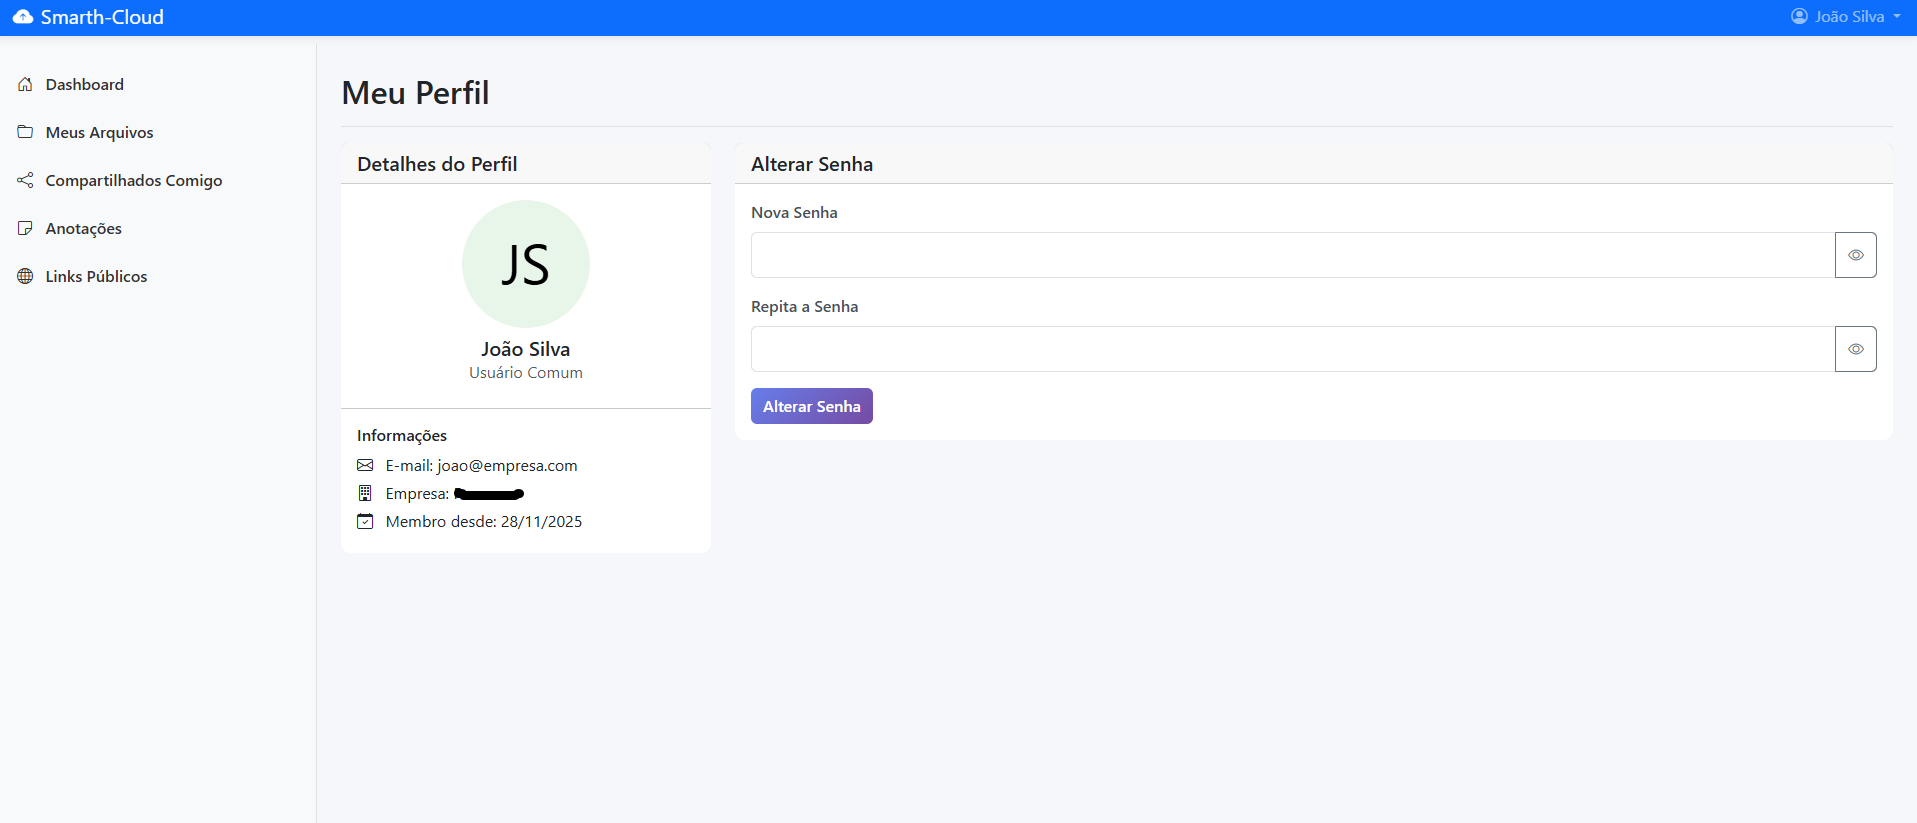The image size is (1917, 823).
Task: Click the Dashboard house icon
Action: pyautogui.click(x=25, y=85)
